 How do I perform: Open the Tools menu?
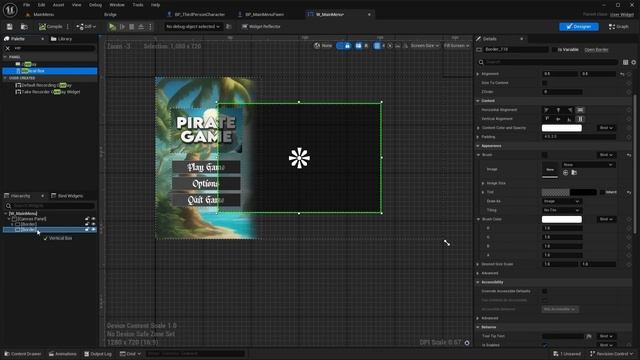138,5
